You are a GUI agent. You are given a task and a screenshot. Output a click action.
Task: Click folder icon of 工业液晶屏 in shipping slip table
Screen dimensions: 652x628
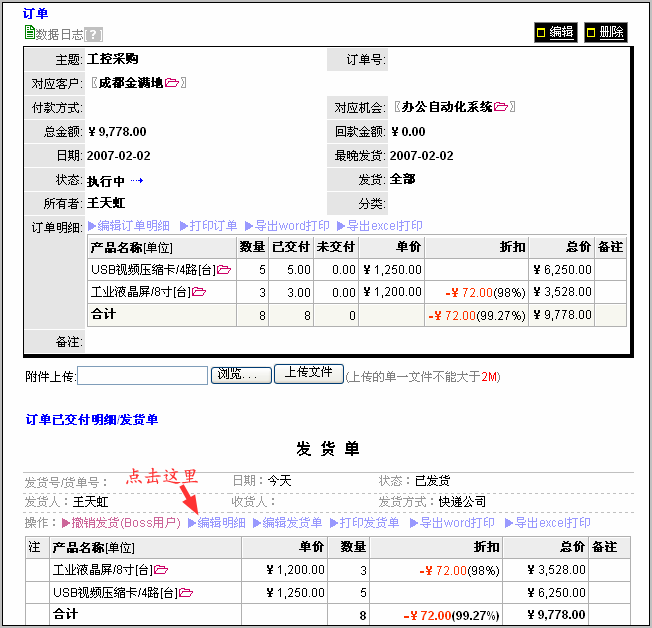pyautogui.click(x=161, y=569)
